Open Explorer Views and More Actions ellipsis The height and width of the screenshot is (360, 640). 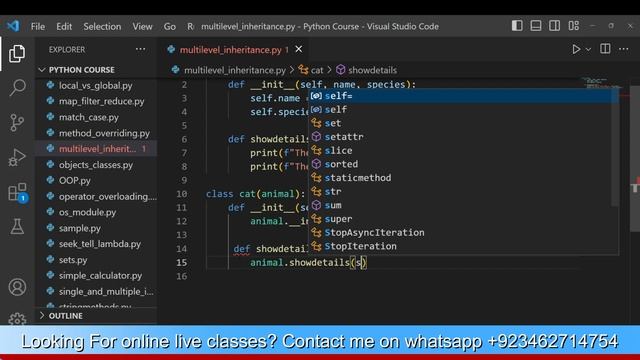(140, 49)
